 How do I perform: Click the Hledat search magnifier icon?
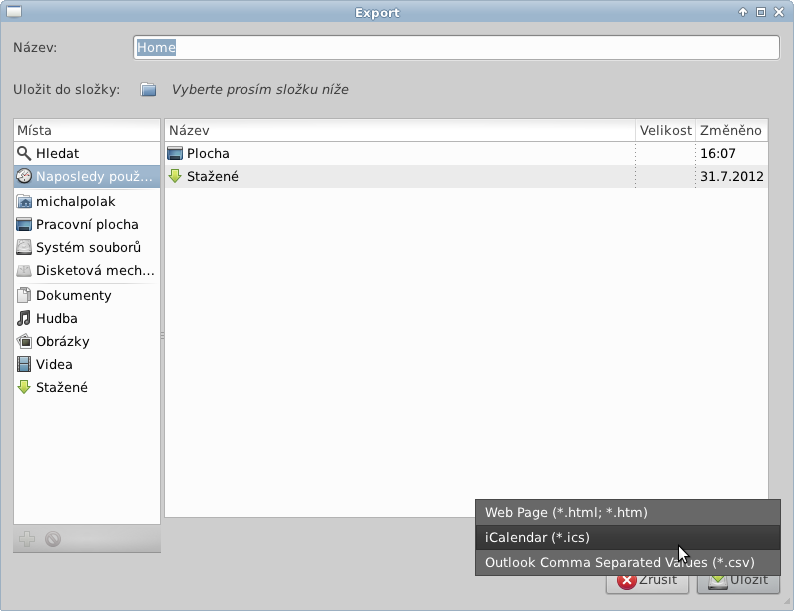coord(25,154)
